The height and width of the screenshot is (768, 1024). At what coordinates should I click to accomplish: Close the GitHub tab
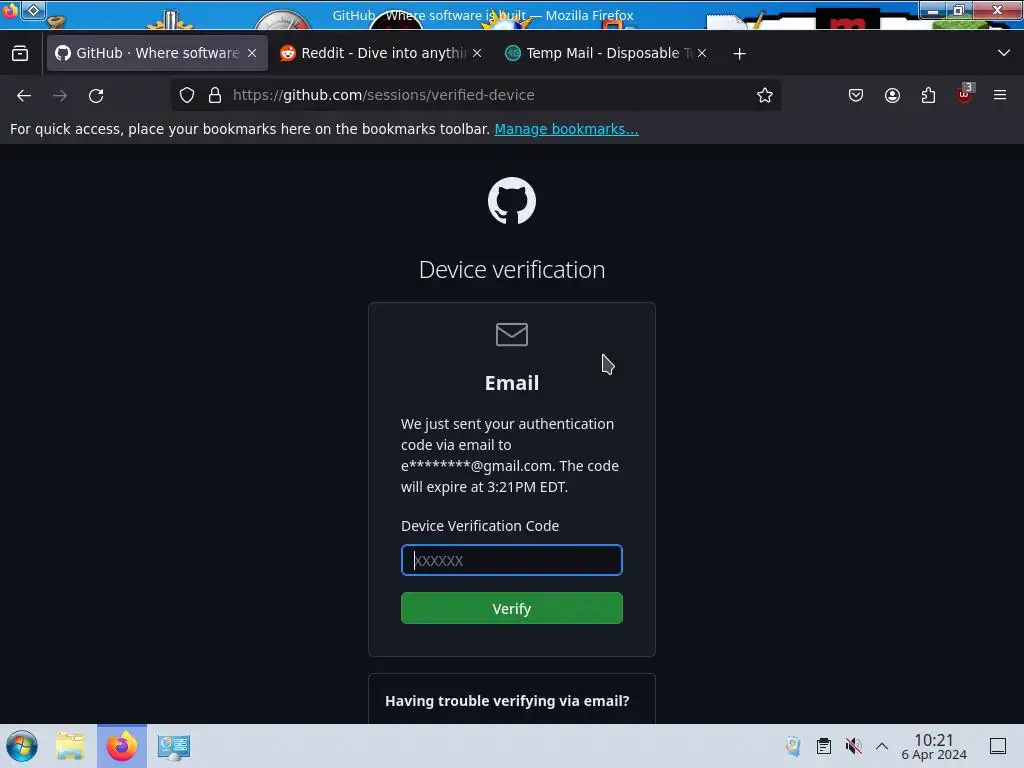[x=252, y=54]
